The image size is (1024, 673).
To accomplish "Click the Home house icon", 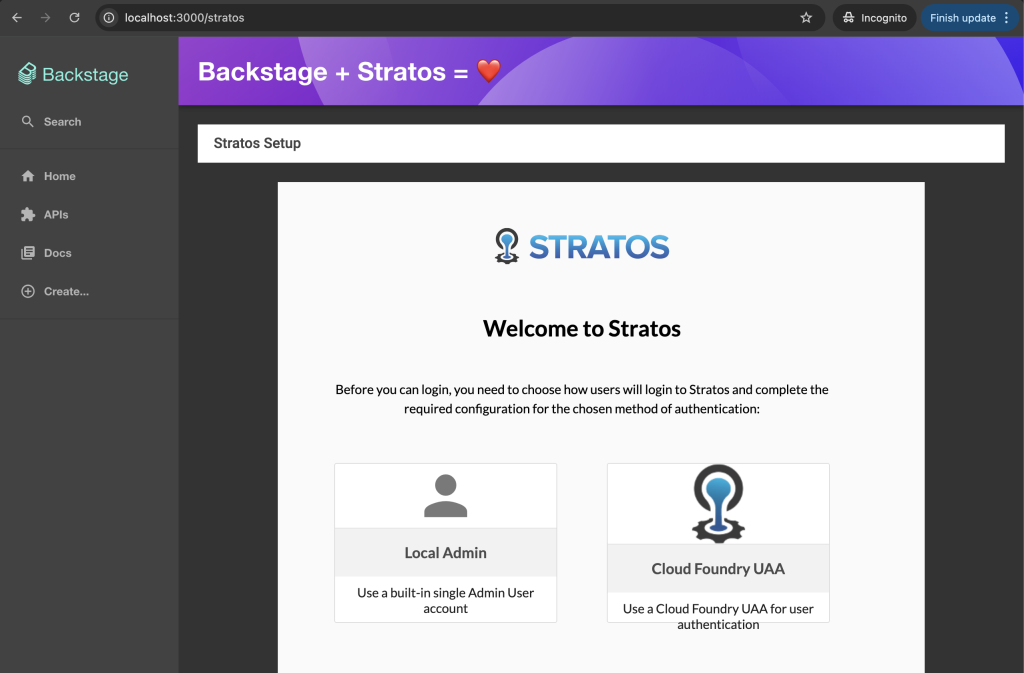I will click(x=27, y=176).
